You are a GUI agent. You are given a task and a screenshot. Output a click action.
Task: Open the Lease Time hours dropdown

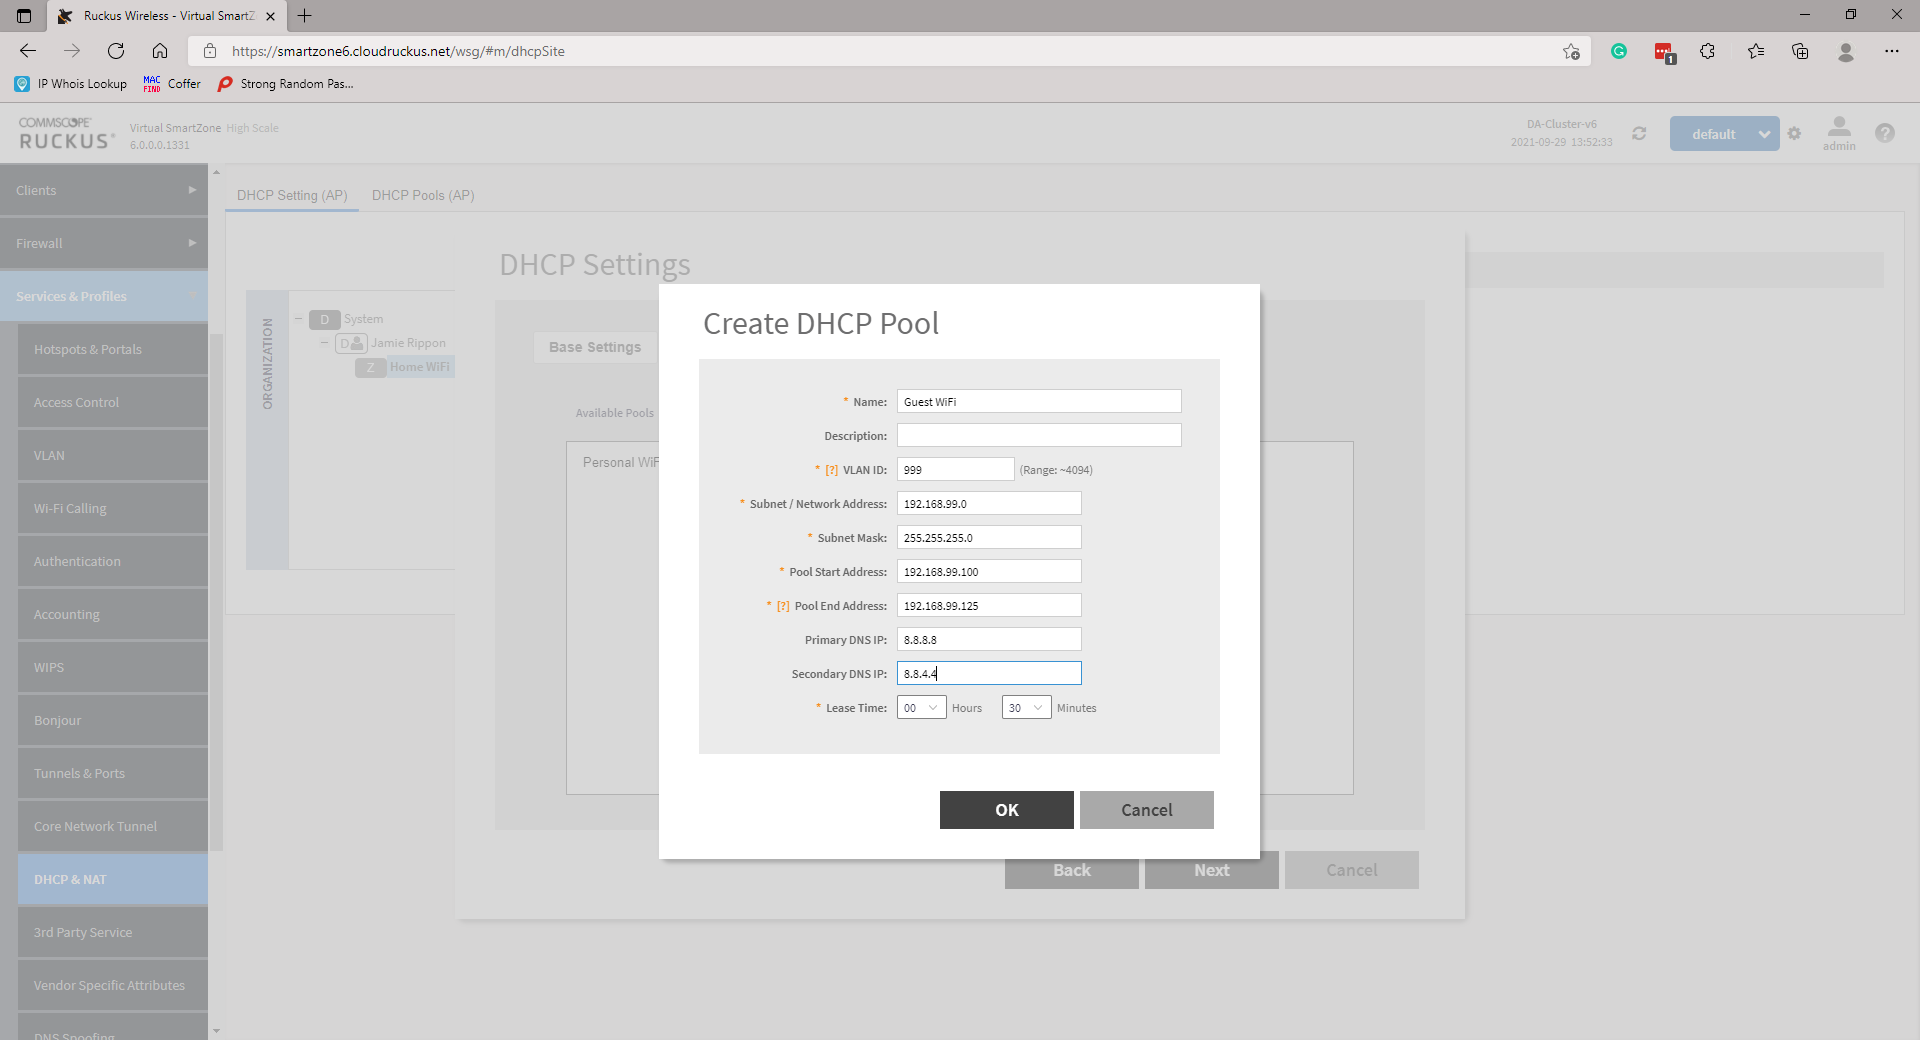point(921,708)
